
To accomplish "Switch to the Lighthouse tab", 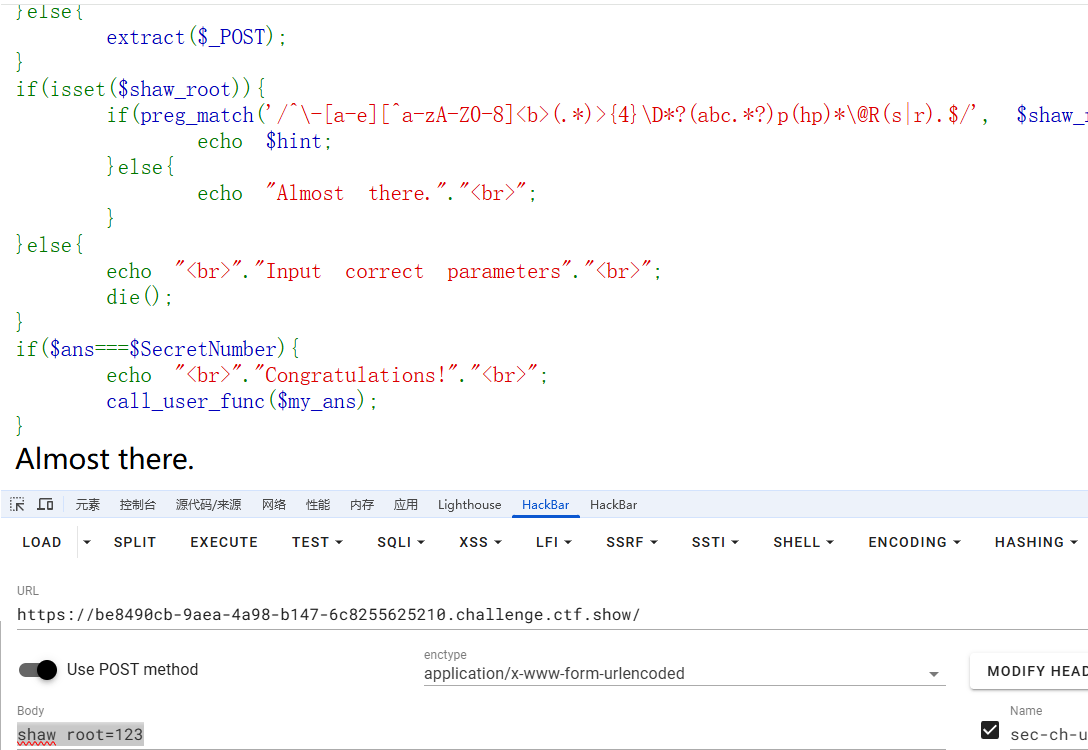I will (469, 505).
